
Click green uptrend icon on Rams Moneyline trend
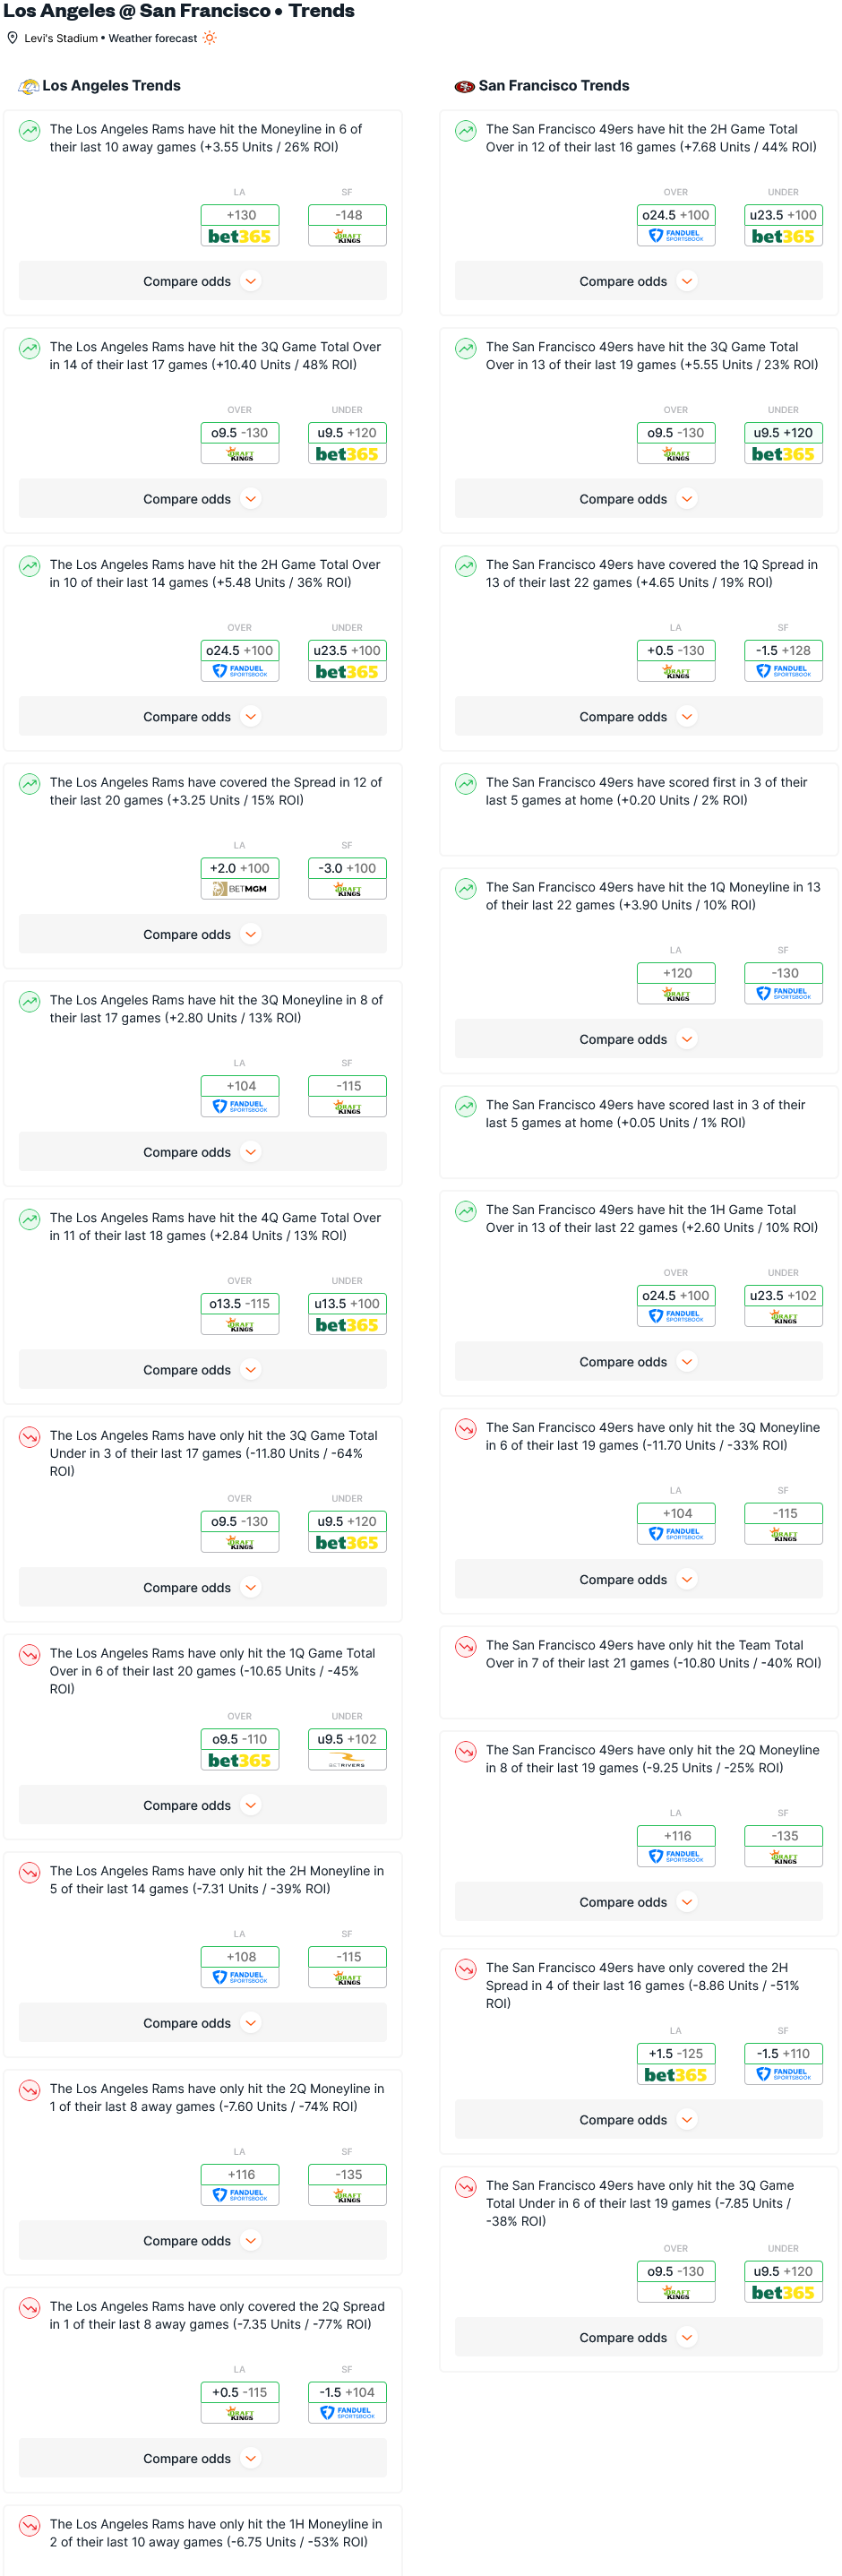[30, 130]
